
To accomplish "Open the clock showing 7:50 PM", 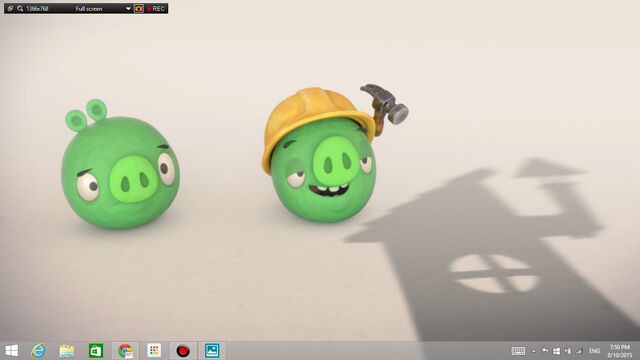I will tap(620, 351).
